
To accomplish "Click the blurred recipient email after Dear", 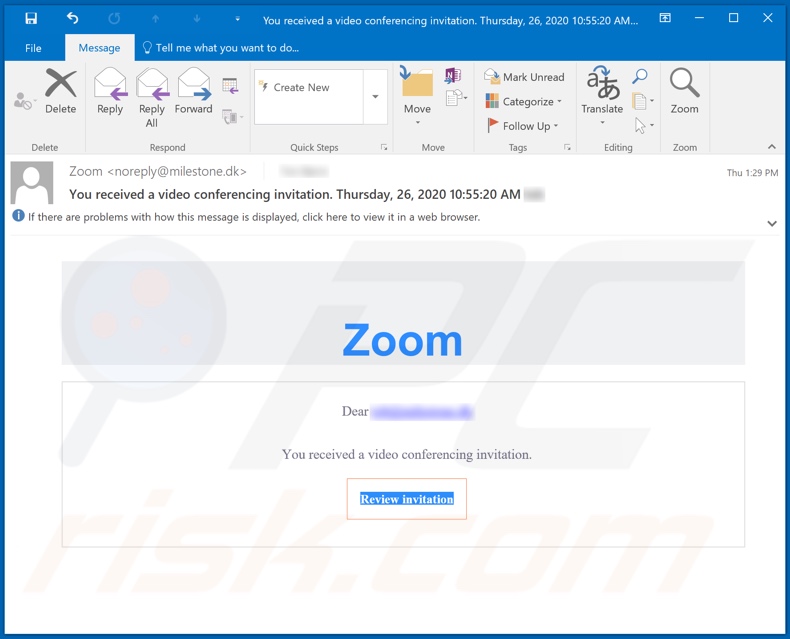I will (422, 412).
